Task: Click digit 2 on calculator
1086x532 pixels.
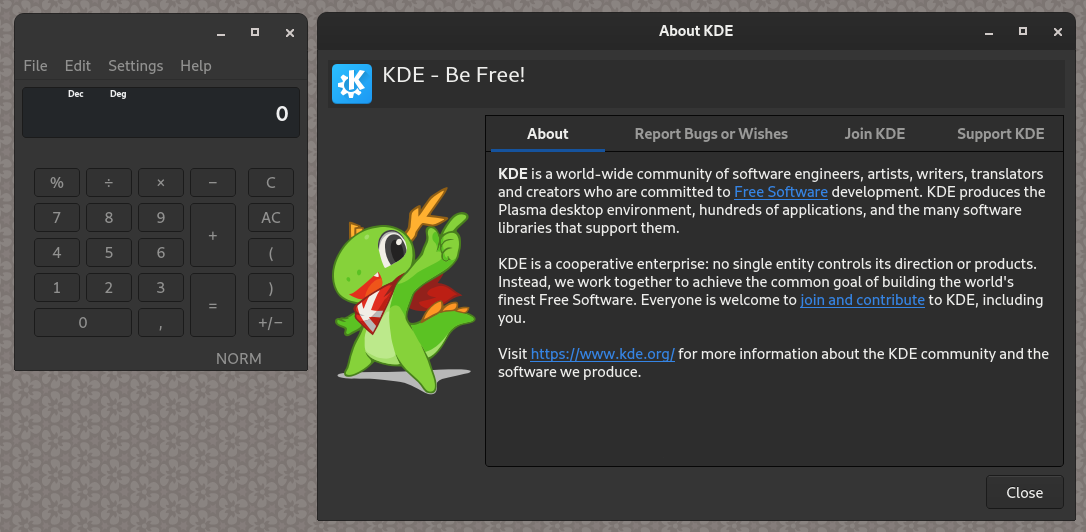Action: tap(109, 287)
